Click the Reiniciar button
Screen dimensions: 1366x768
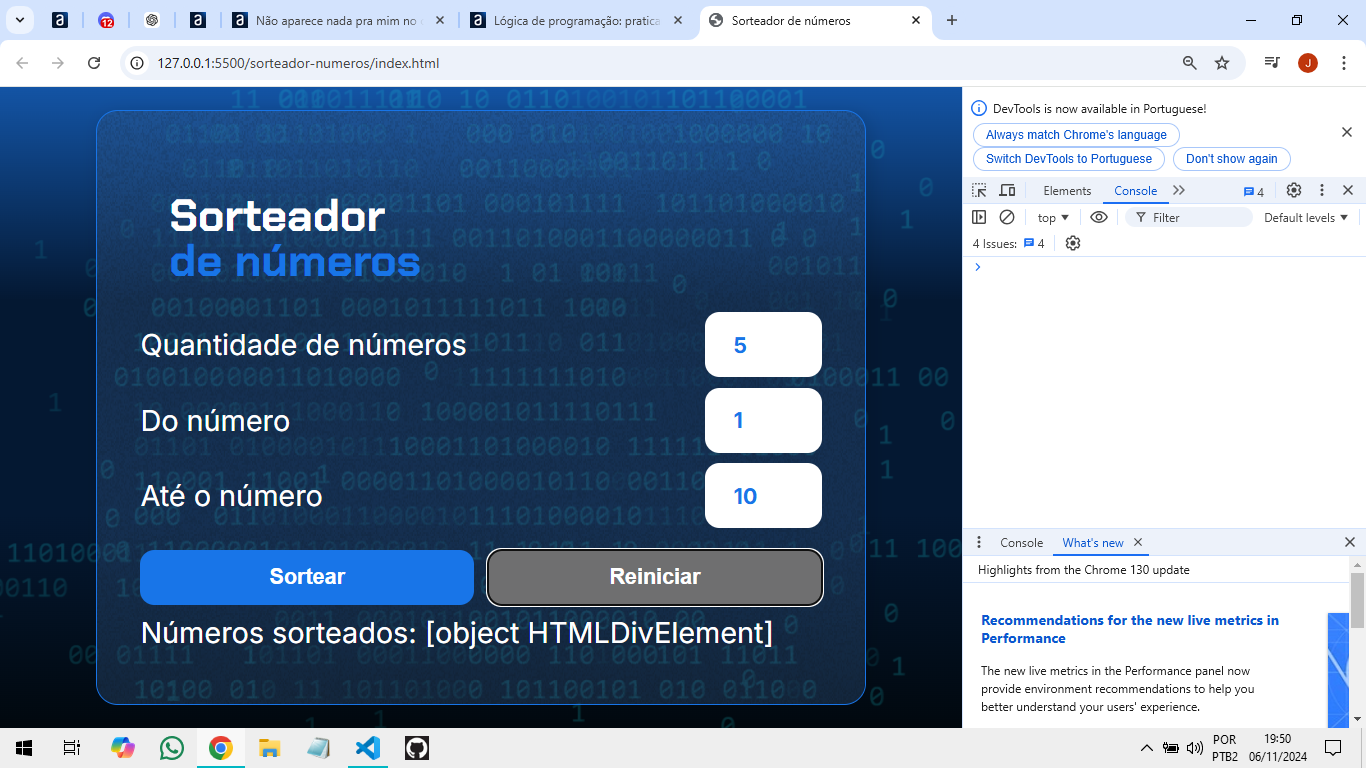[x=655, y=577]
